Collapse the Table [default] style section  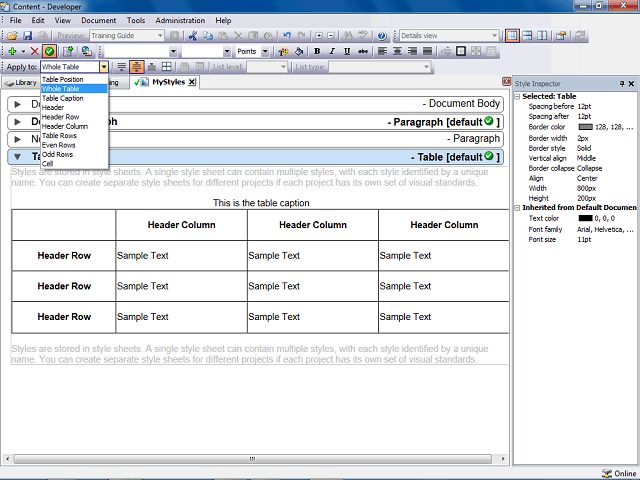(17, 157)
